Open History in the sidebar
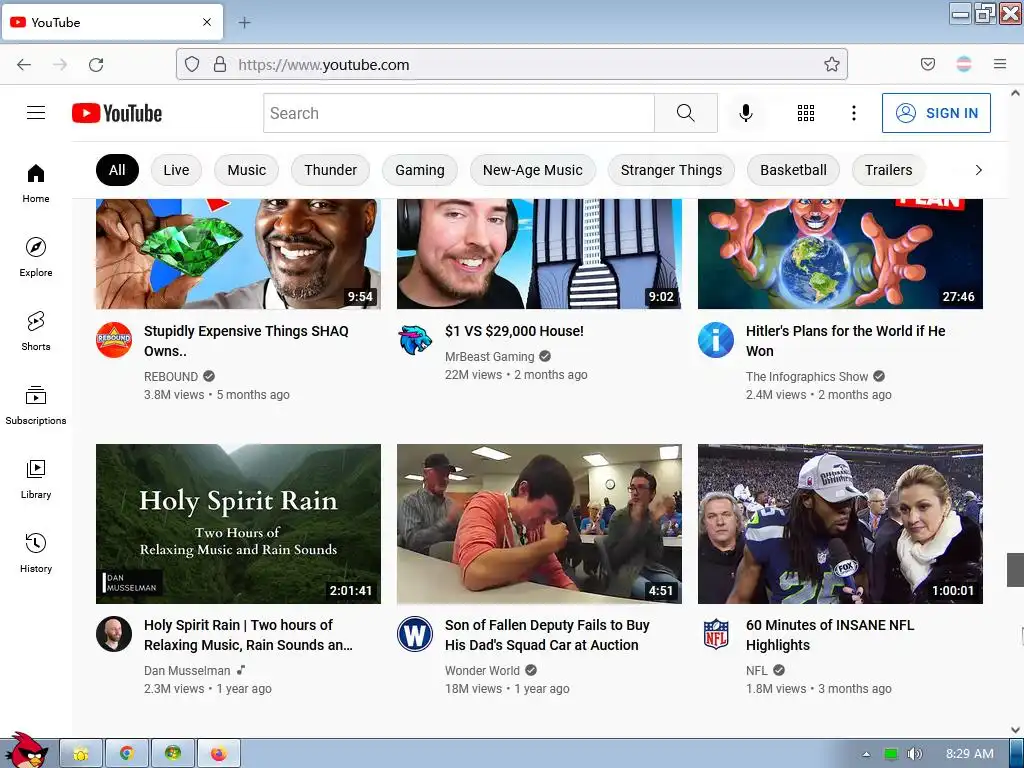1024x768 pixels. point(36,553)
